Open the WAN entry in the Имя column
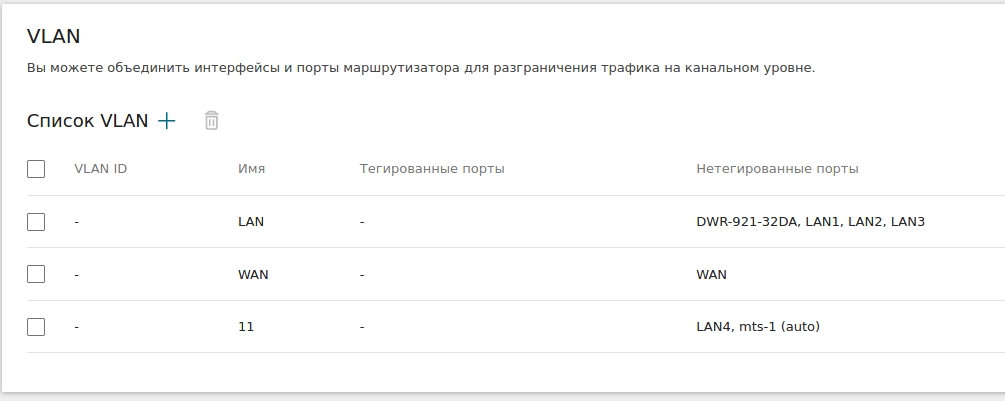This screenshot has height=401, width=1005. (253, 274)
